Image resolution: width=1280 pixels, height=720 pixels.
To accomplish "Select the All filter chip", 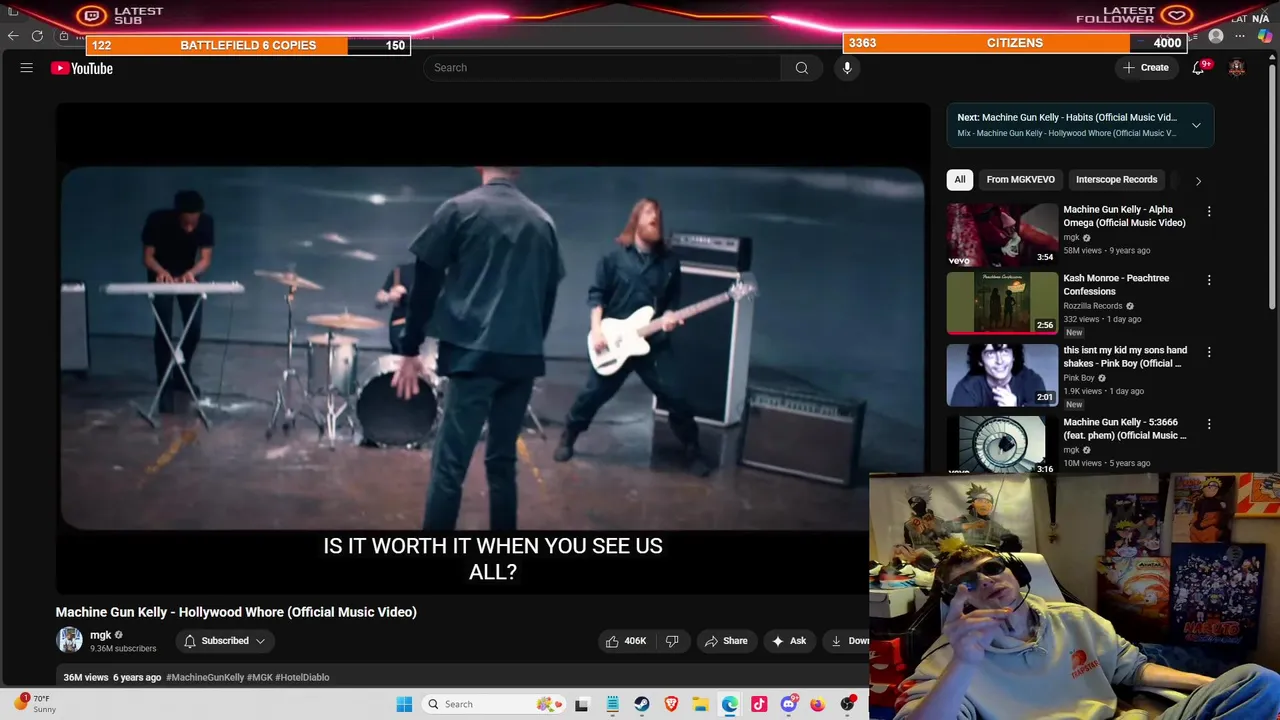I will (960, 180).
